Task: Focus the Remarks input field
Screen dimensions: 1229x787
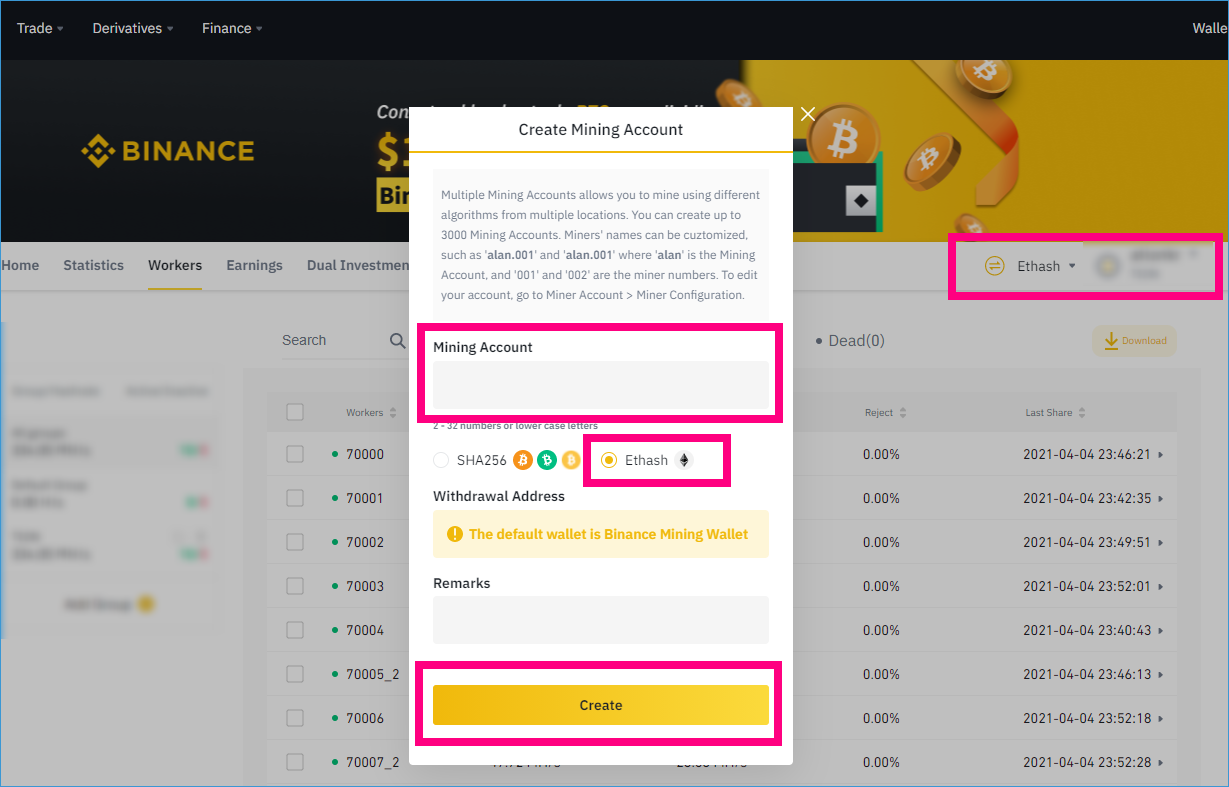Action: point(601,620)
